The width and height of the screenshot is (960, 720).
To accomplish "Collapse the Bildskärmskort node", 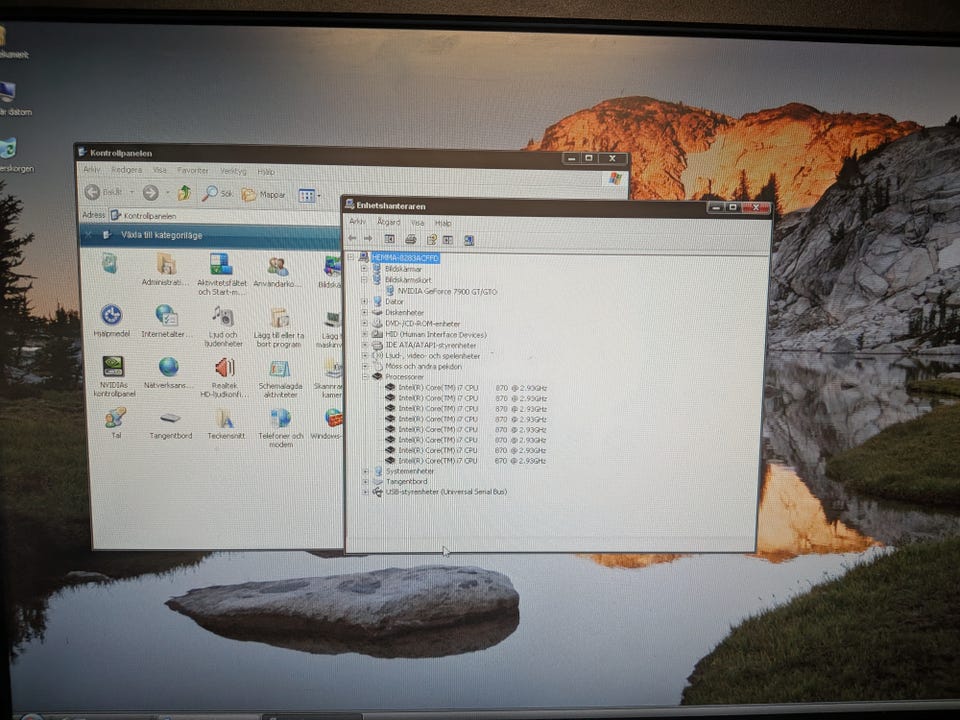I will tap(364, 279).
